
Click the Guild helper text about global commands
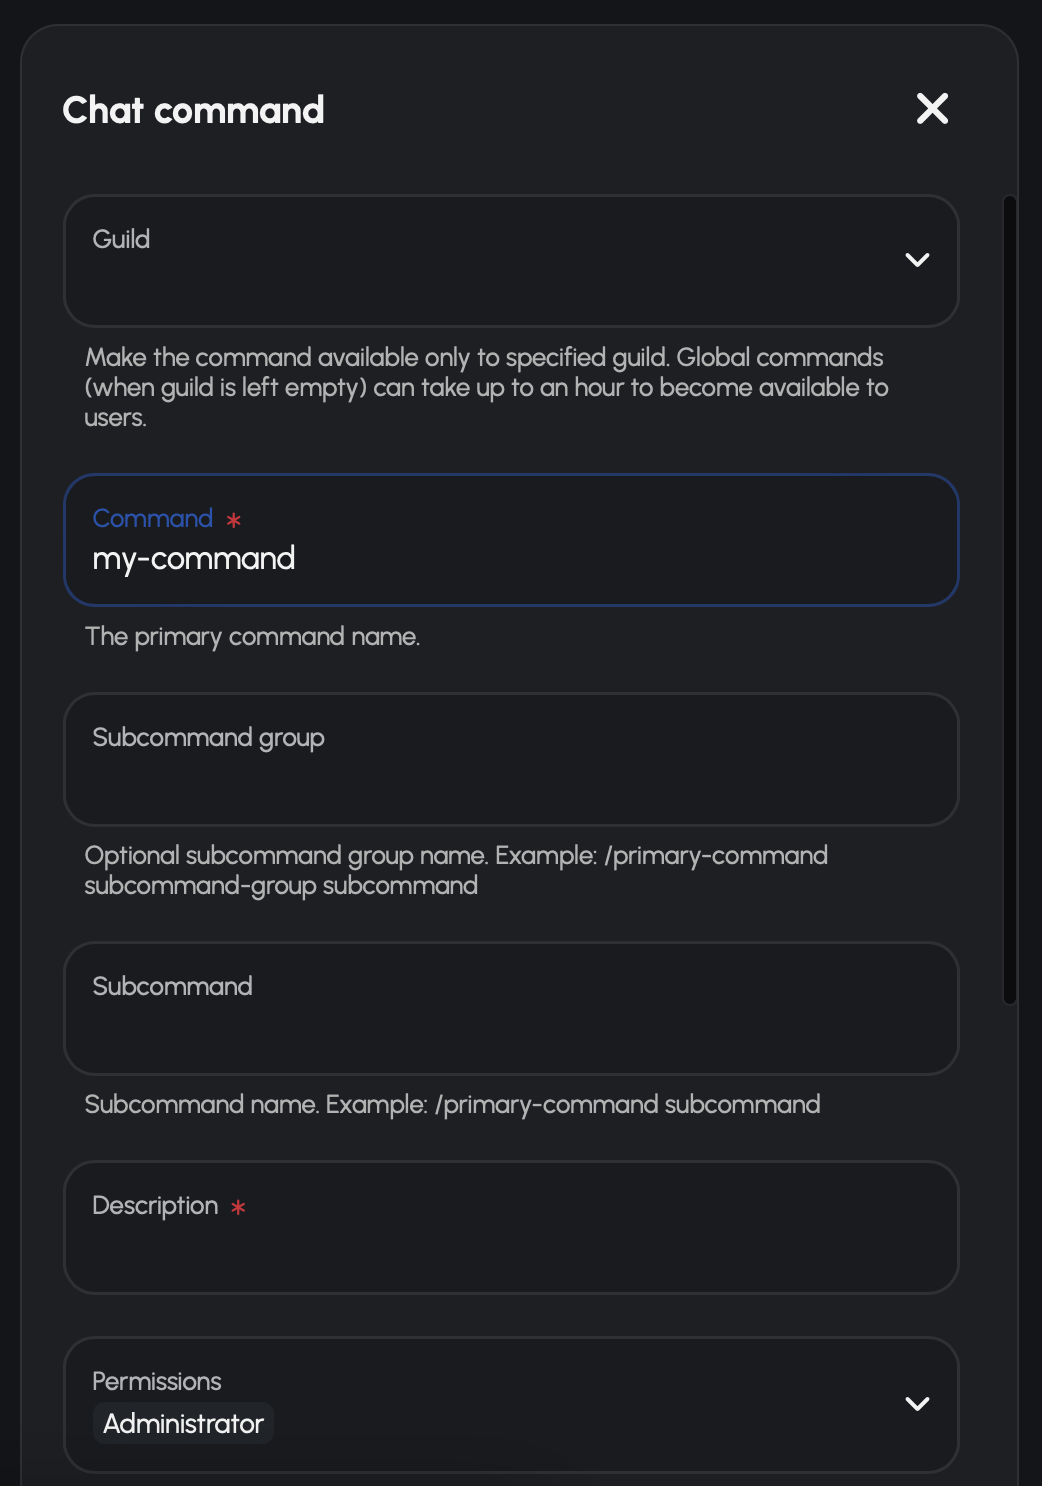tap(485, 387)
